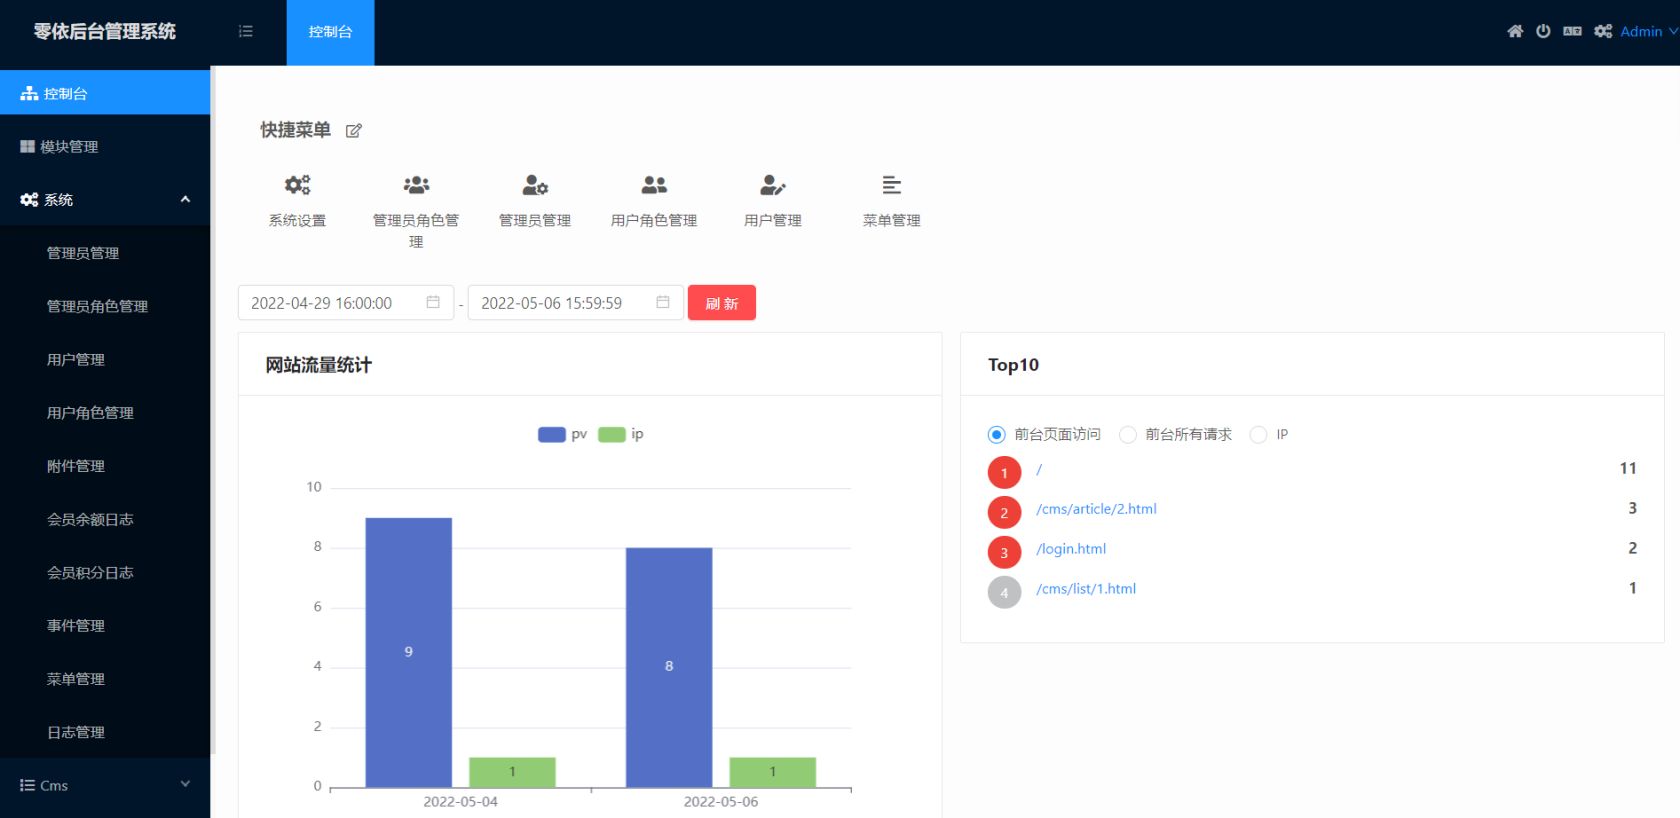Open 事件管理 sidebar item

click(105, 625)
